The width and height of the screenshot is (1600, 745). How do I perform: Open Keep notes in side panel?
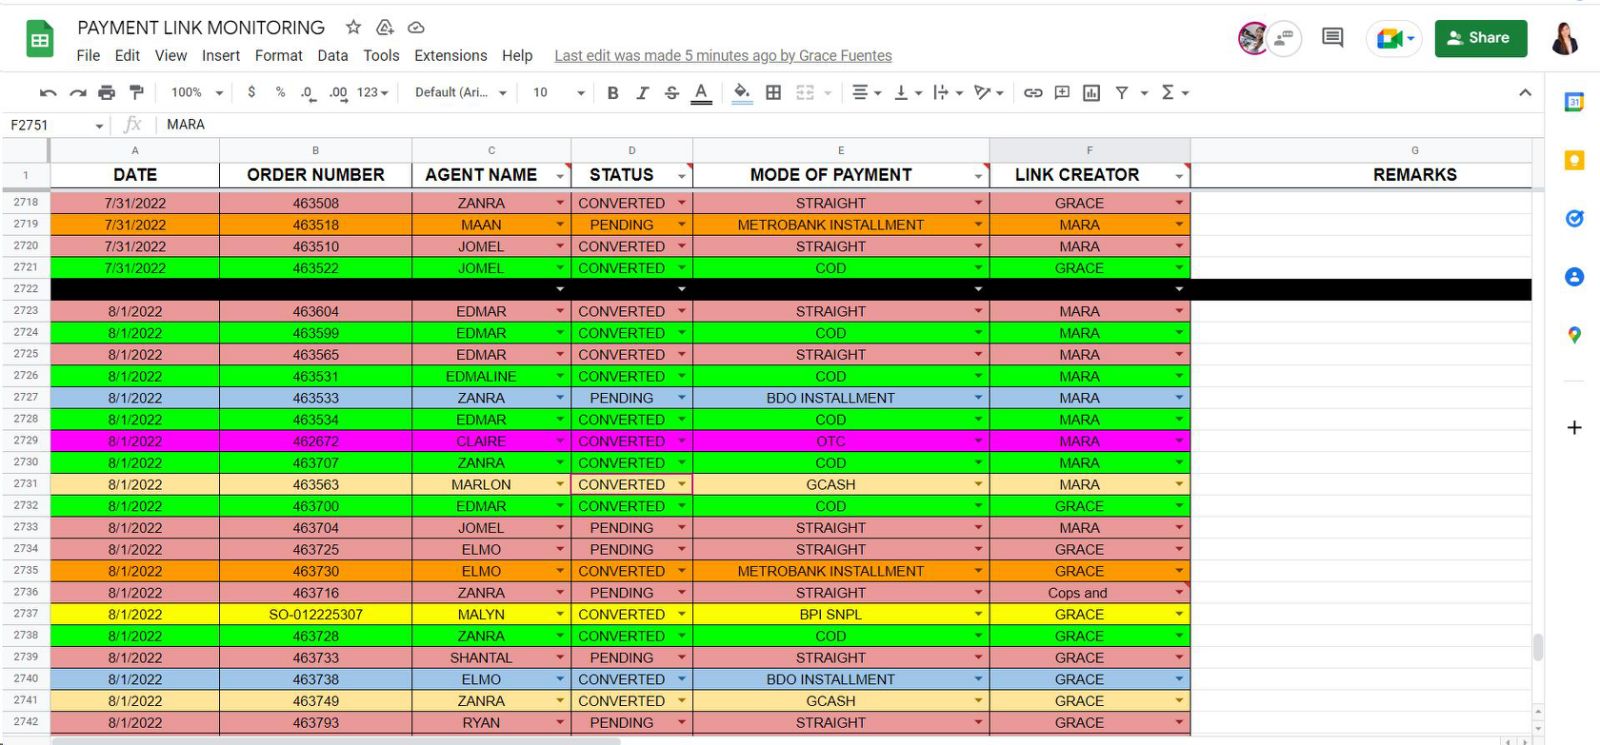click(x=1574, y=160)
